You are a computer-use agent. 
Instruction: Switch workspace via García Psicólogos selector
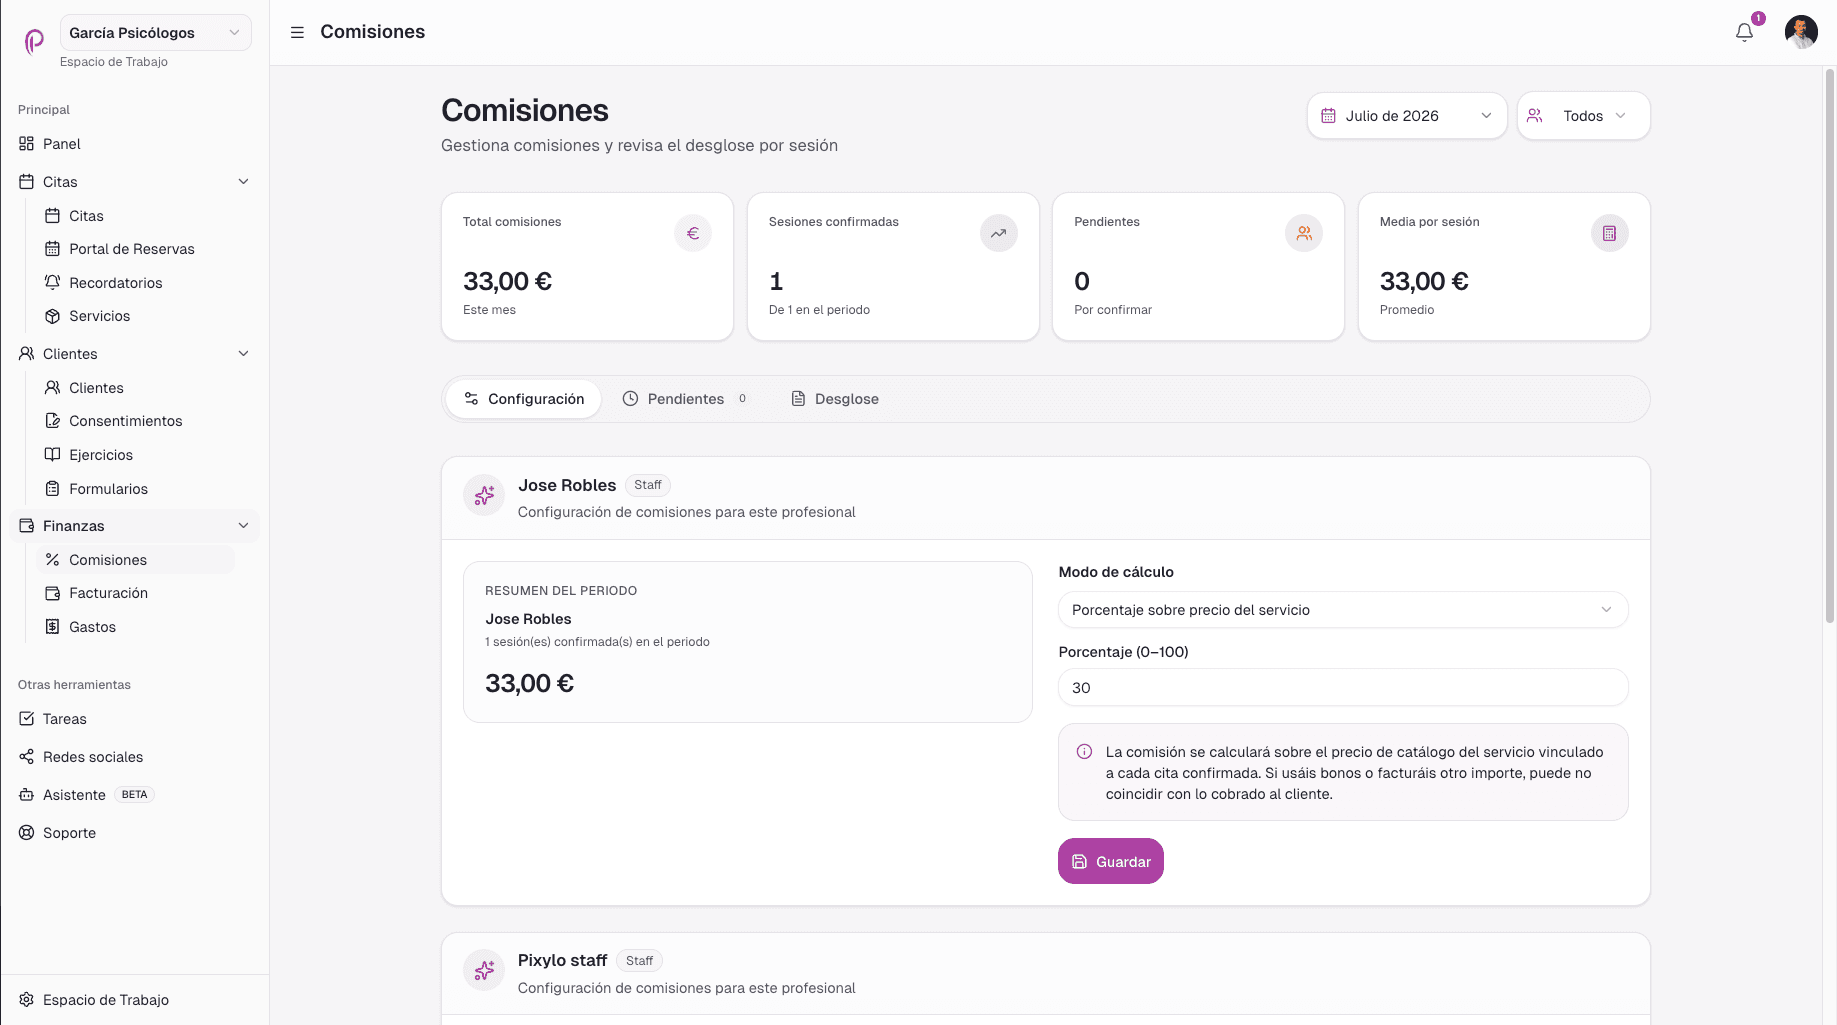click(155, 33)
